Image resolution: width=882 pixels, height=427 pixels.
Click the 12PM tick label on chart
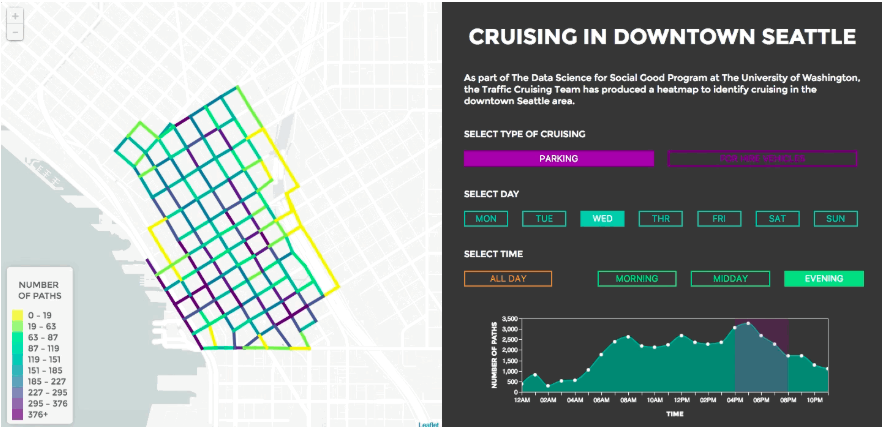click(x=681, y=400)
